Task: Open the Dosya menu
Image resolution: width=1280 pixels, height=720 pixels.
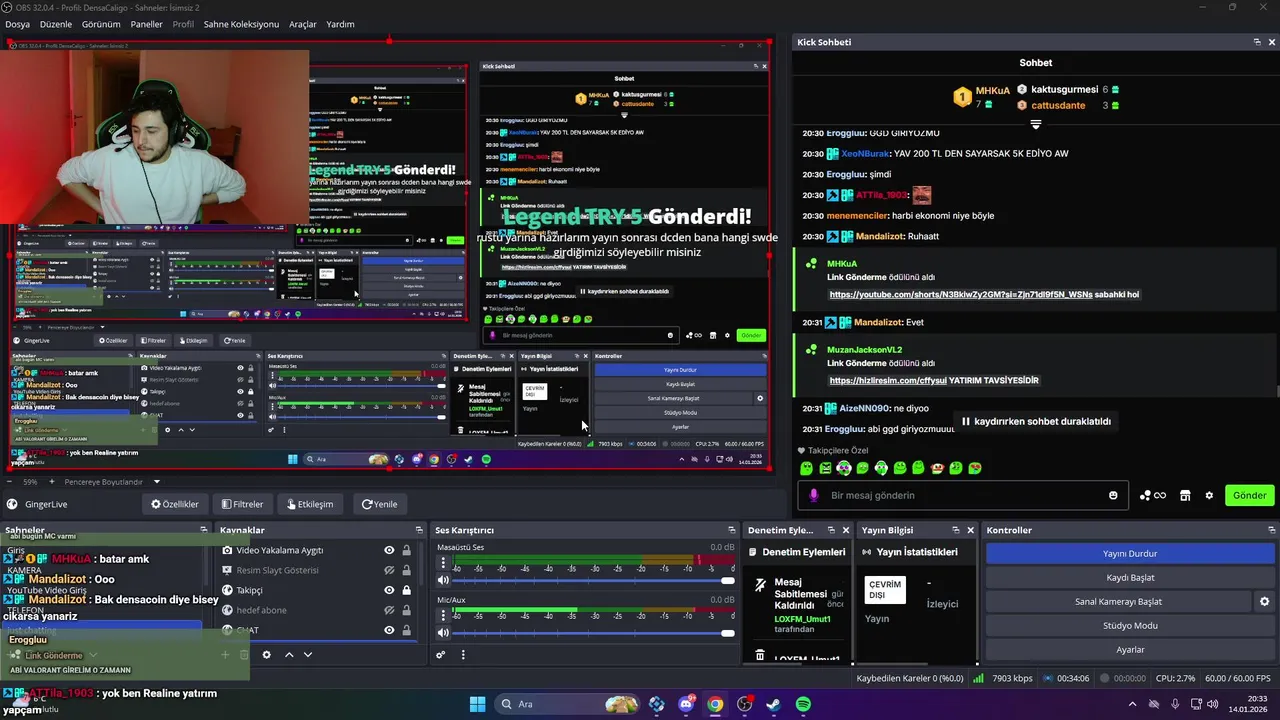Action: [17, 24]
